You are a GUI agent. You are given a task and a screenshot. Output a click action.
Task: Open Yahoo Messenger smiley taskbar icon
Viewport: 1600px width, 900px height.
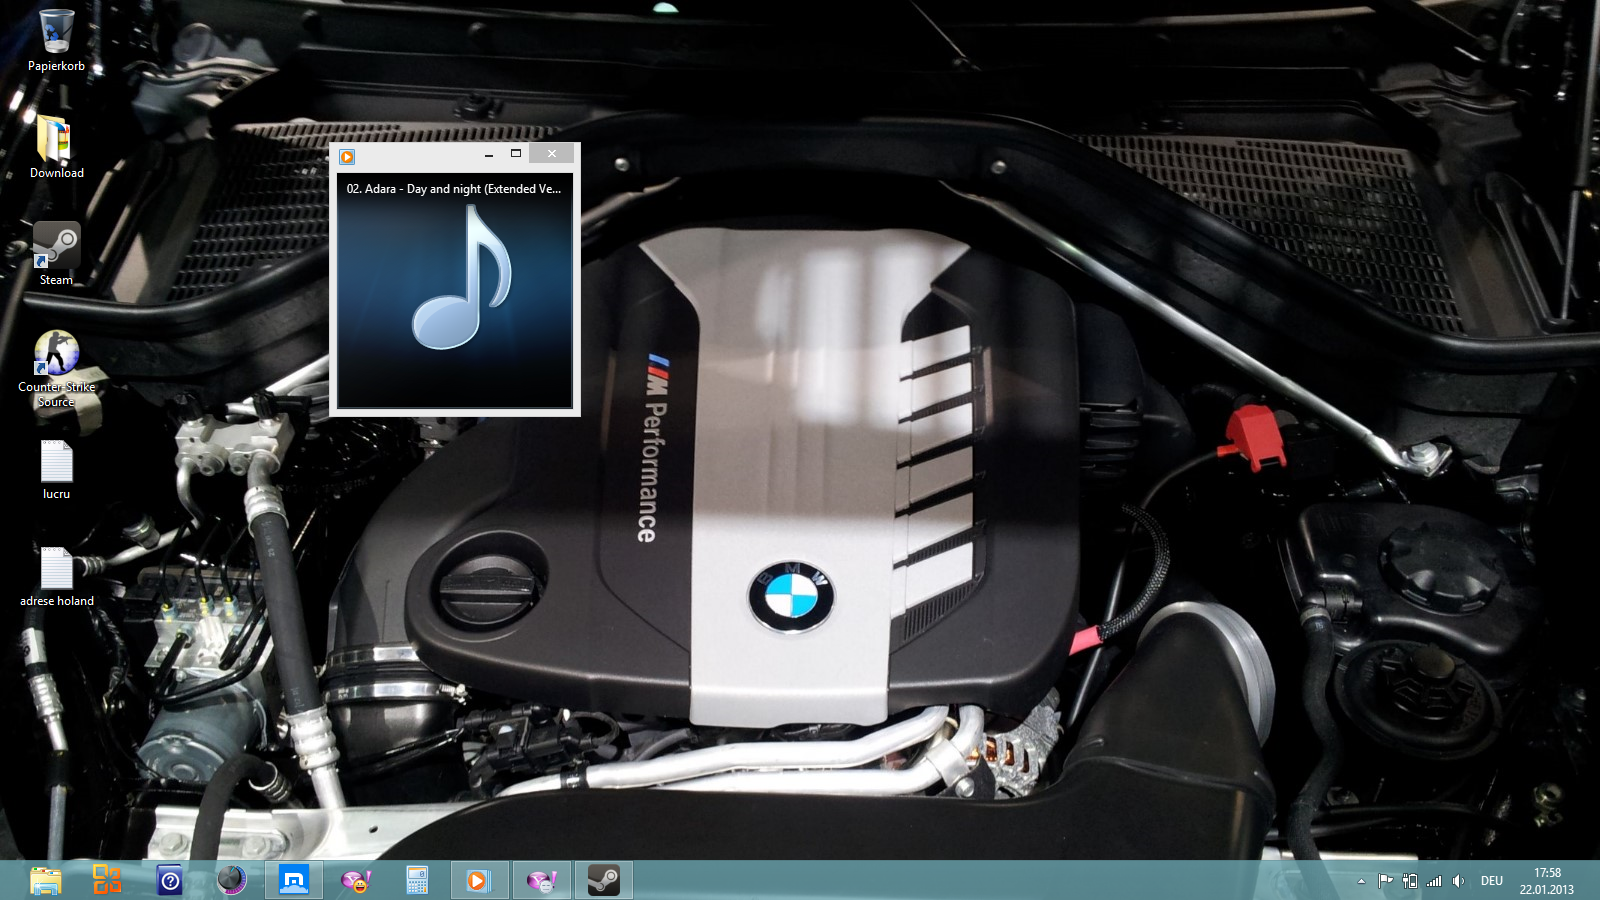click(356, 880)
